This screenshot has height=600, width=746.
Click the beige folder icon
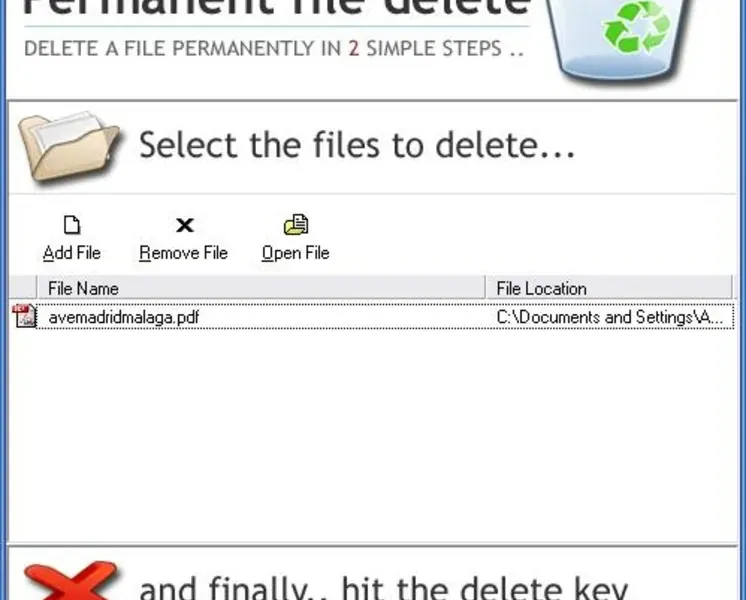(x=70, y=147)
